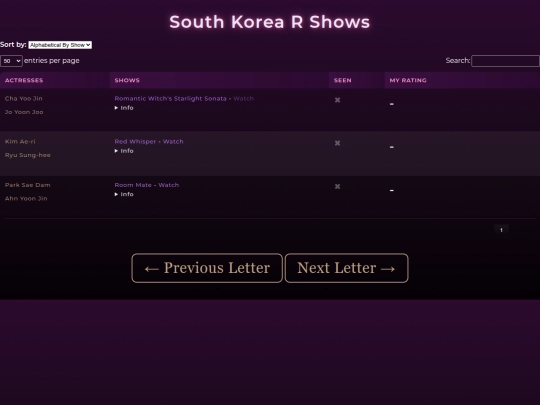Viewport: 540px width, 405px height.
Task: Click the Previous Letter button
Action: click(207, 268)
